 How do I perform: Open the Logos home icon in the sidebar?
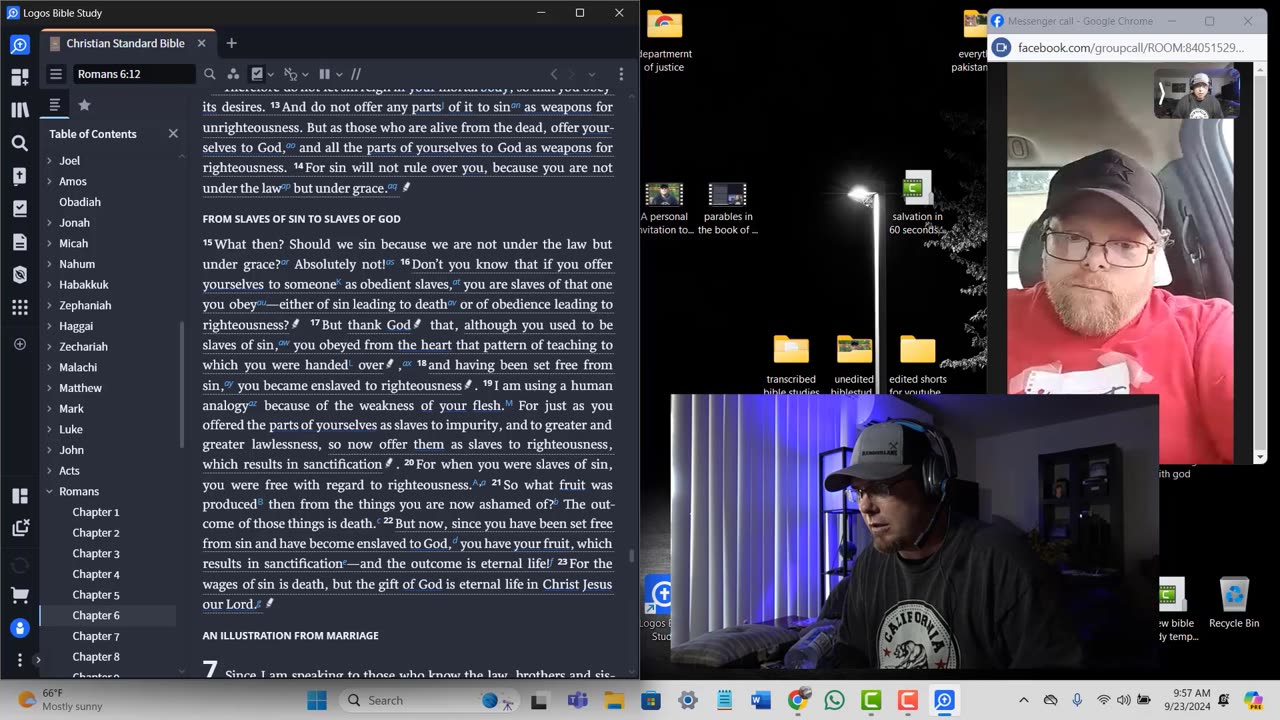click(20, 45)
